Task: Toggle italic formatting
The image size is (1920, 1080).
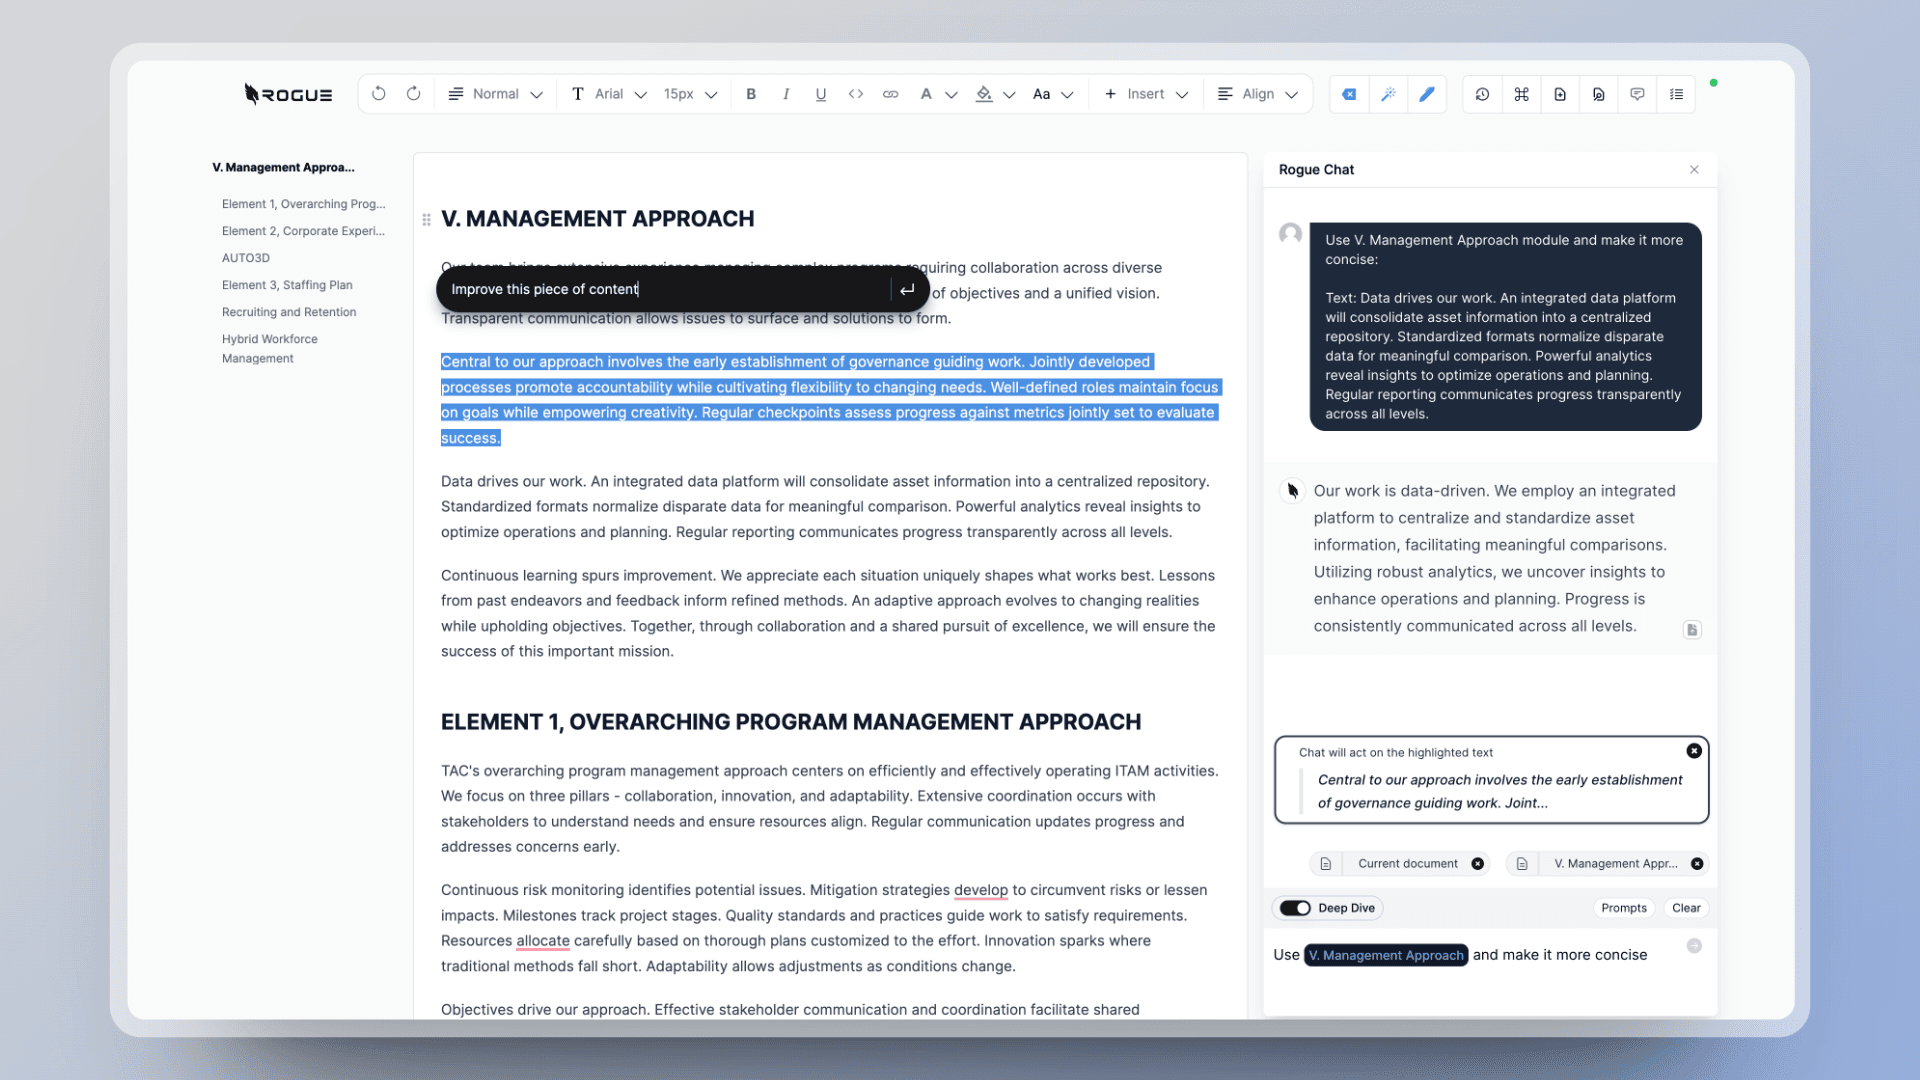Action: pyautogui.click(x=786, y=94)
